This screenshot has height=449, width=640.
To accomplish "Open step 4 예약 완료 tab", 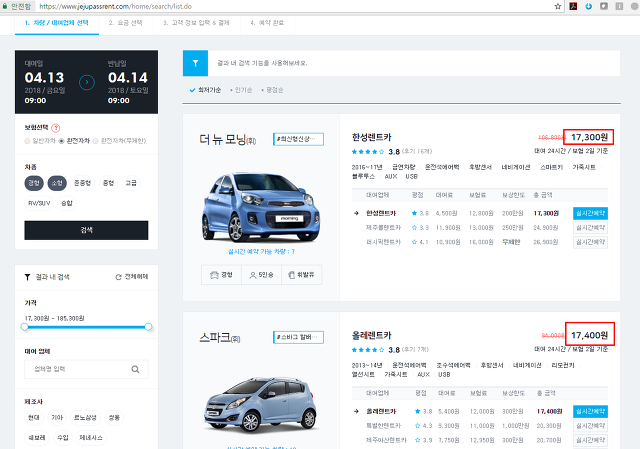I will click(267, 23).
